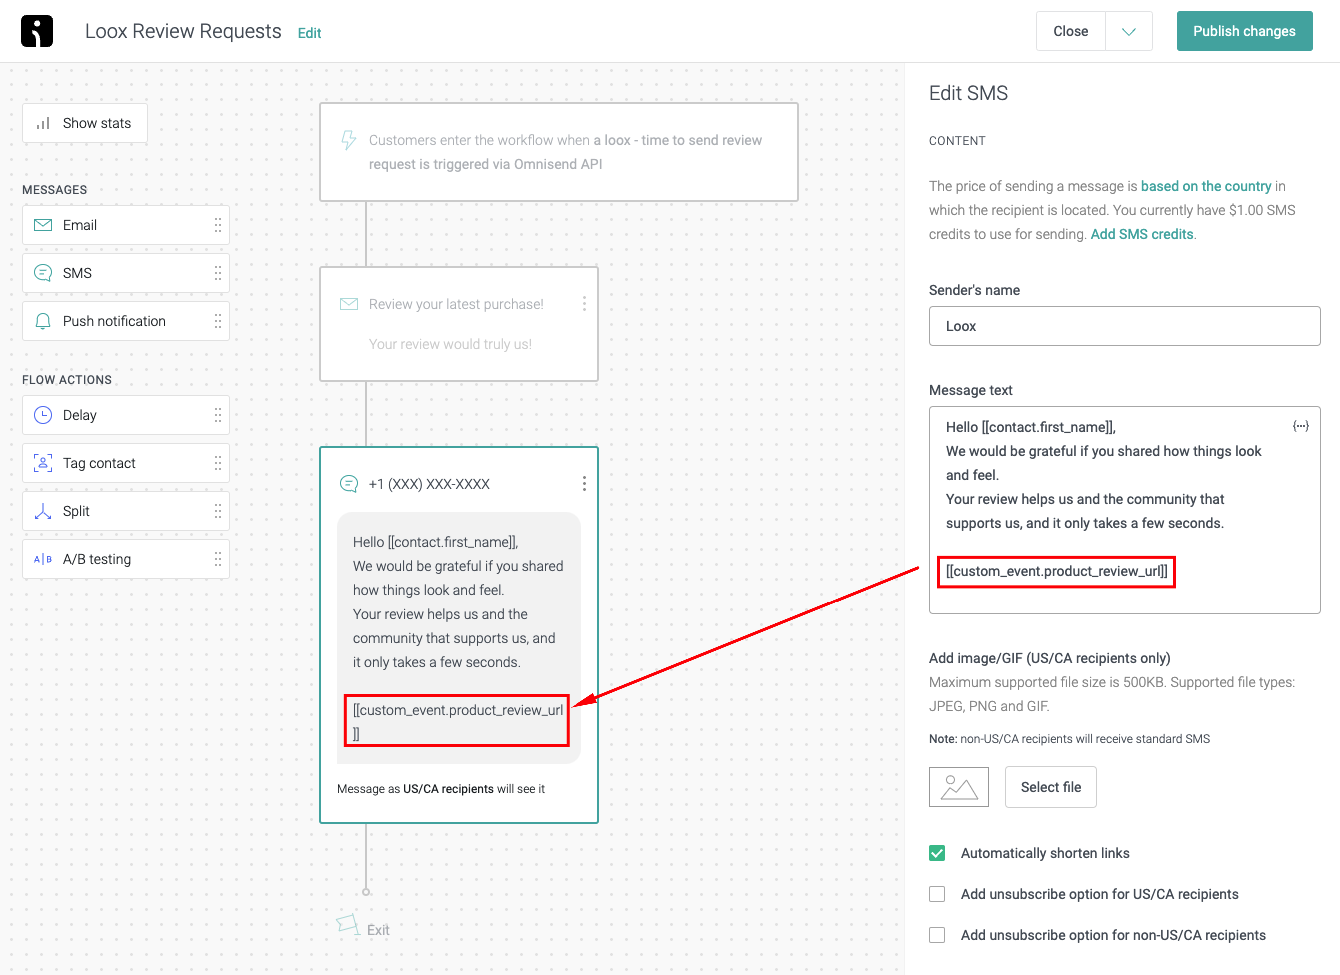This screenshot has height=975, width=1340.
Task: Click the drag handle on Delay block
Action: click(218, 415)
